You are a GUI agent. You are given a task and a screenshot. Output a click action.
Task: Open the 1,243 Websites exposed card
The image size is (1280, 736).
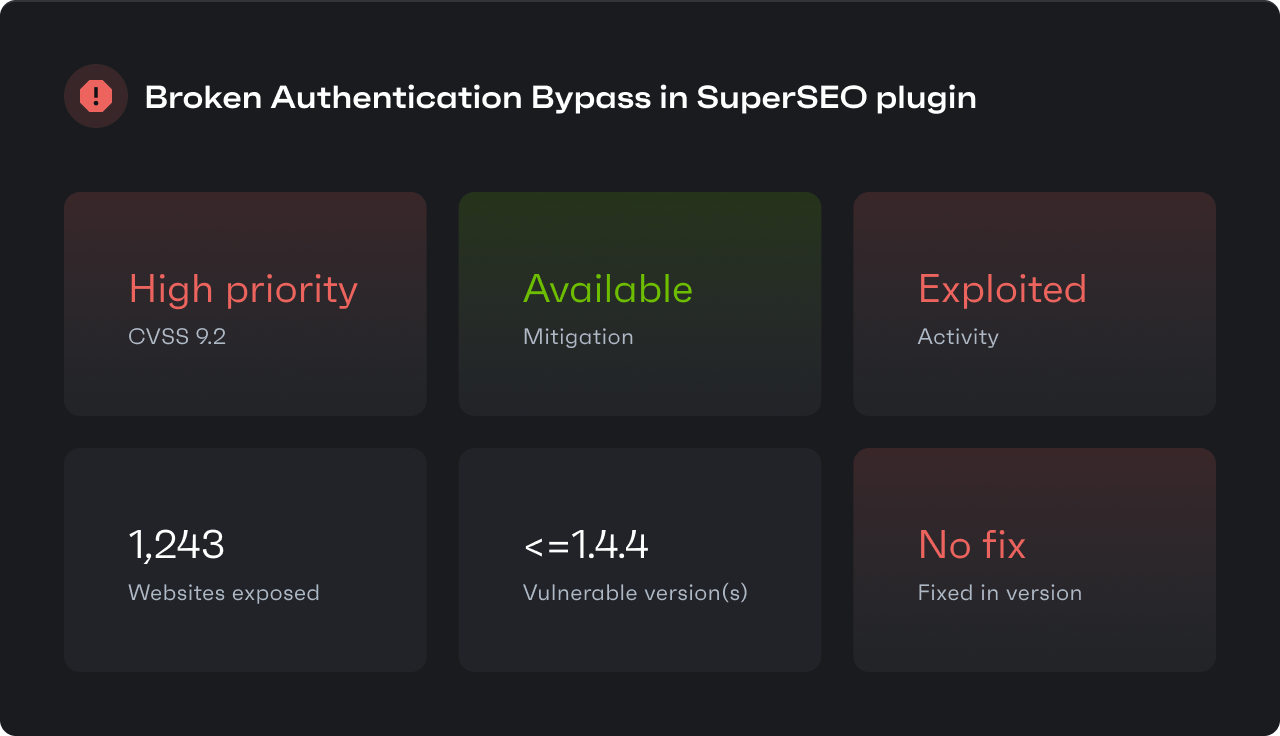coord(245,560)
